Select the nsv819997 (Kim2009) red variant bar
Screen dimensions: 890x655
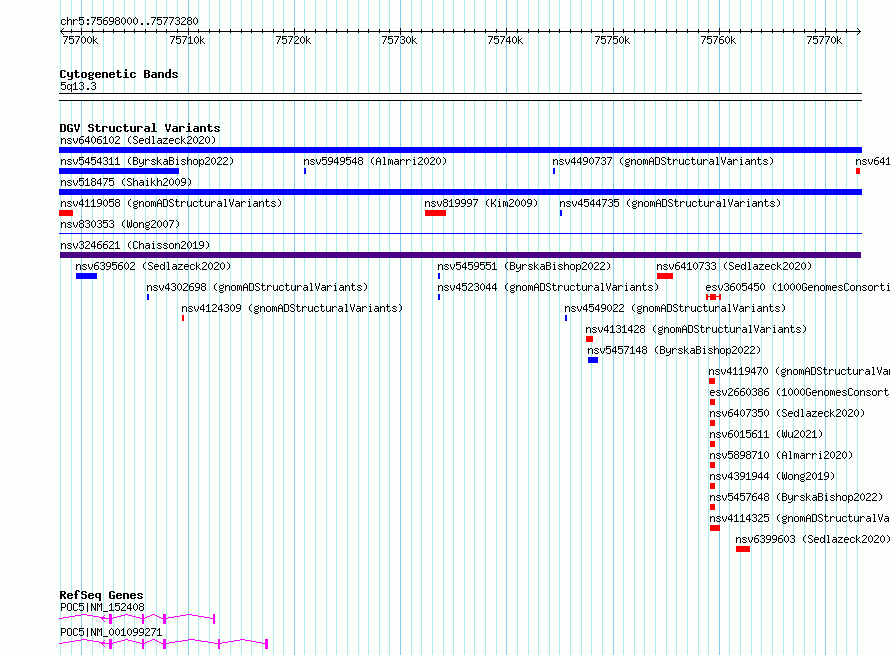tap(435, 213)
